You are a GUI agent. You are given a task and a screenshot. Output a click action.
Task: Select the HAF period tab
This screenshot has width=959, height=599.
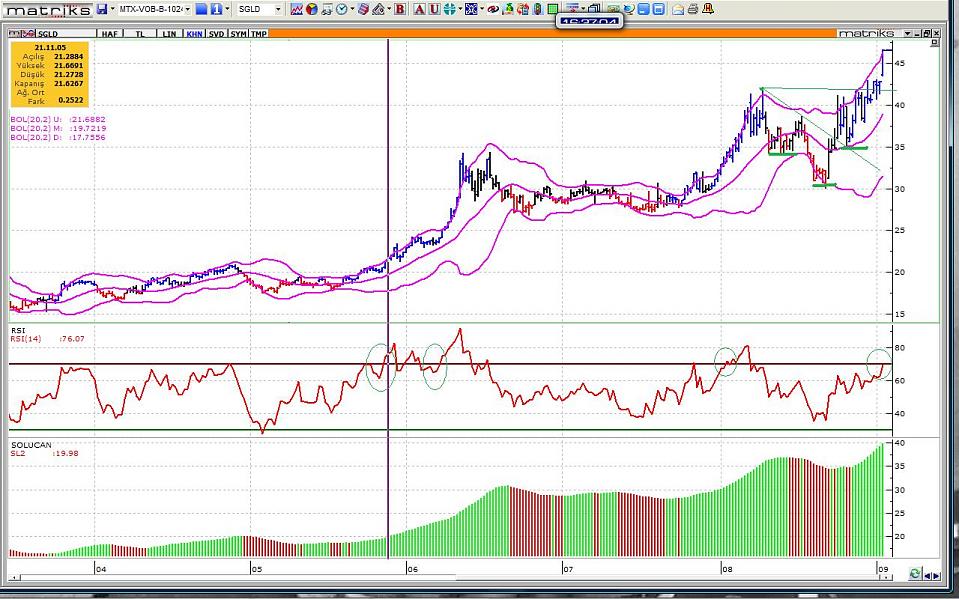(110, 34)
